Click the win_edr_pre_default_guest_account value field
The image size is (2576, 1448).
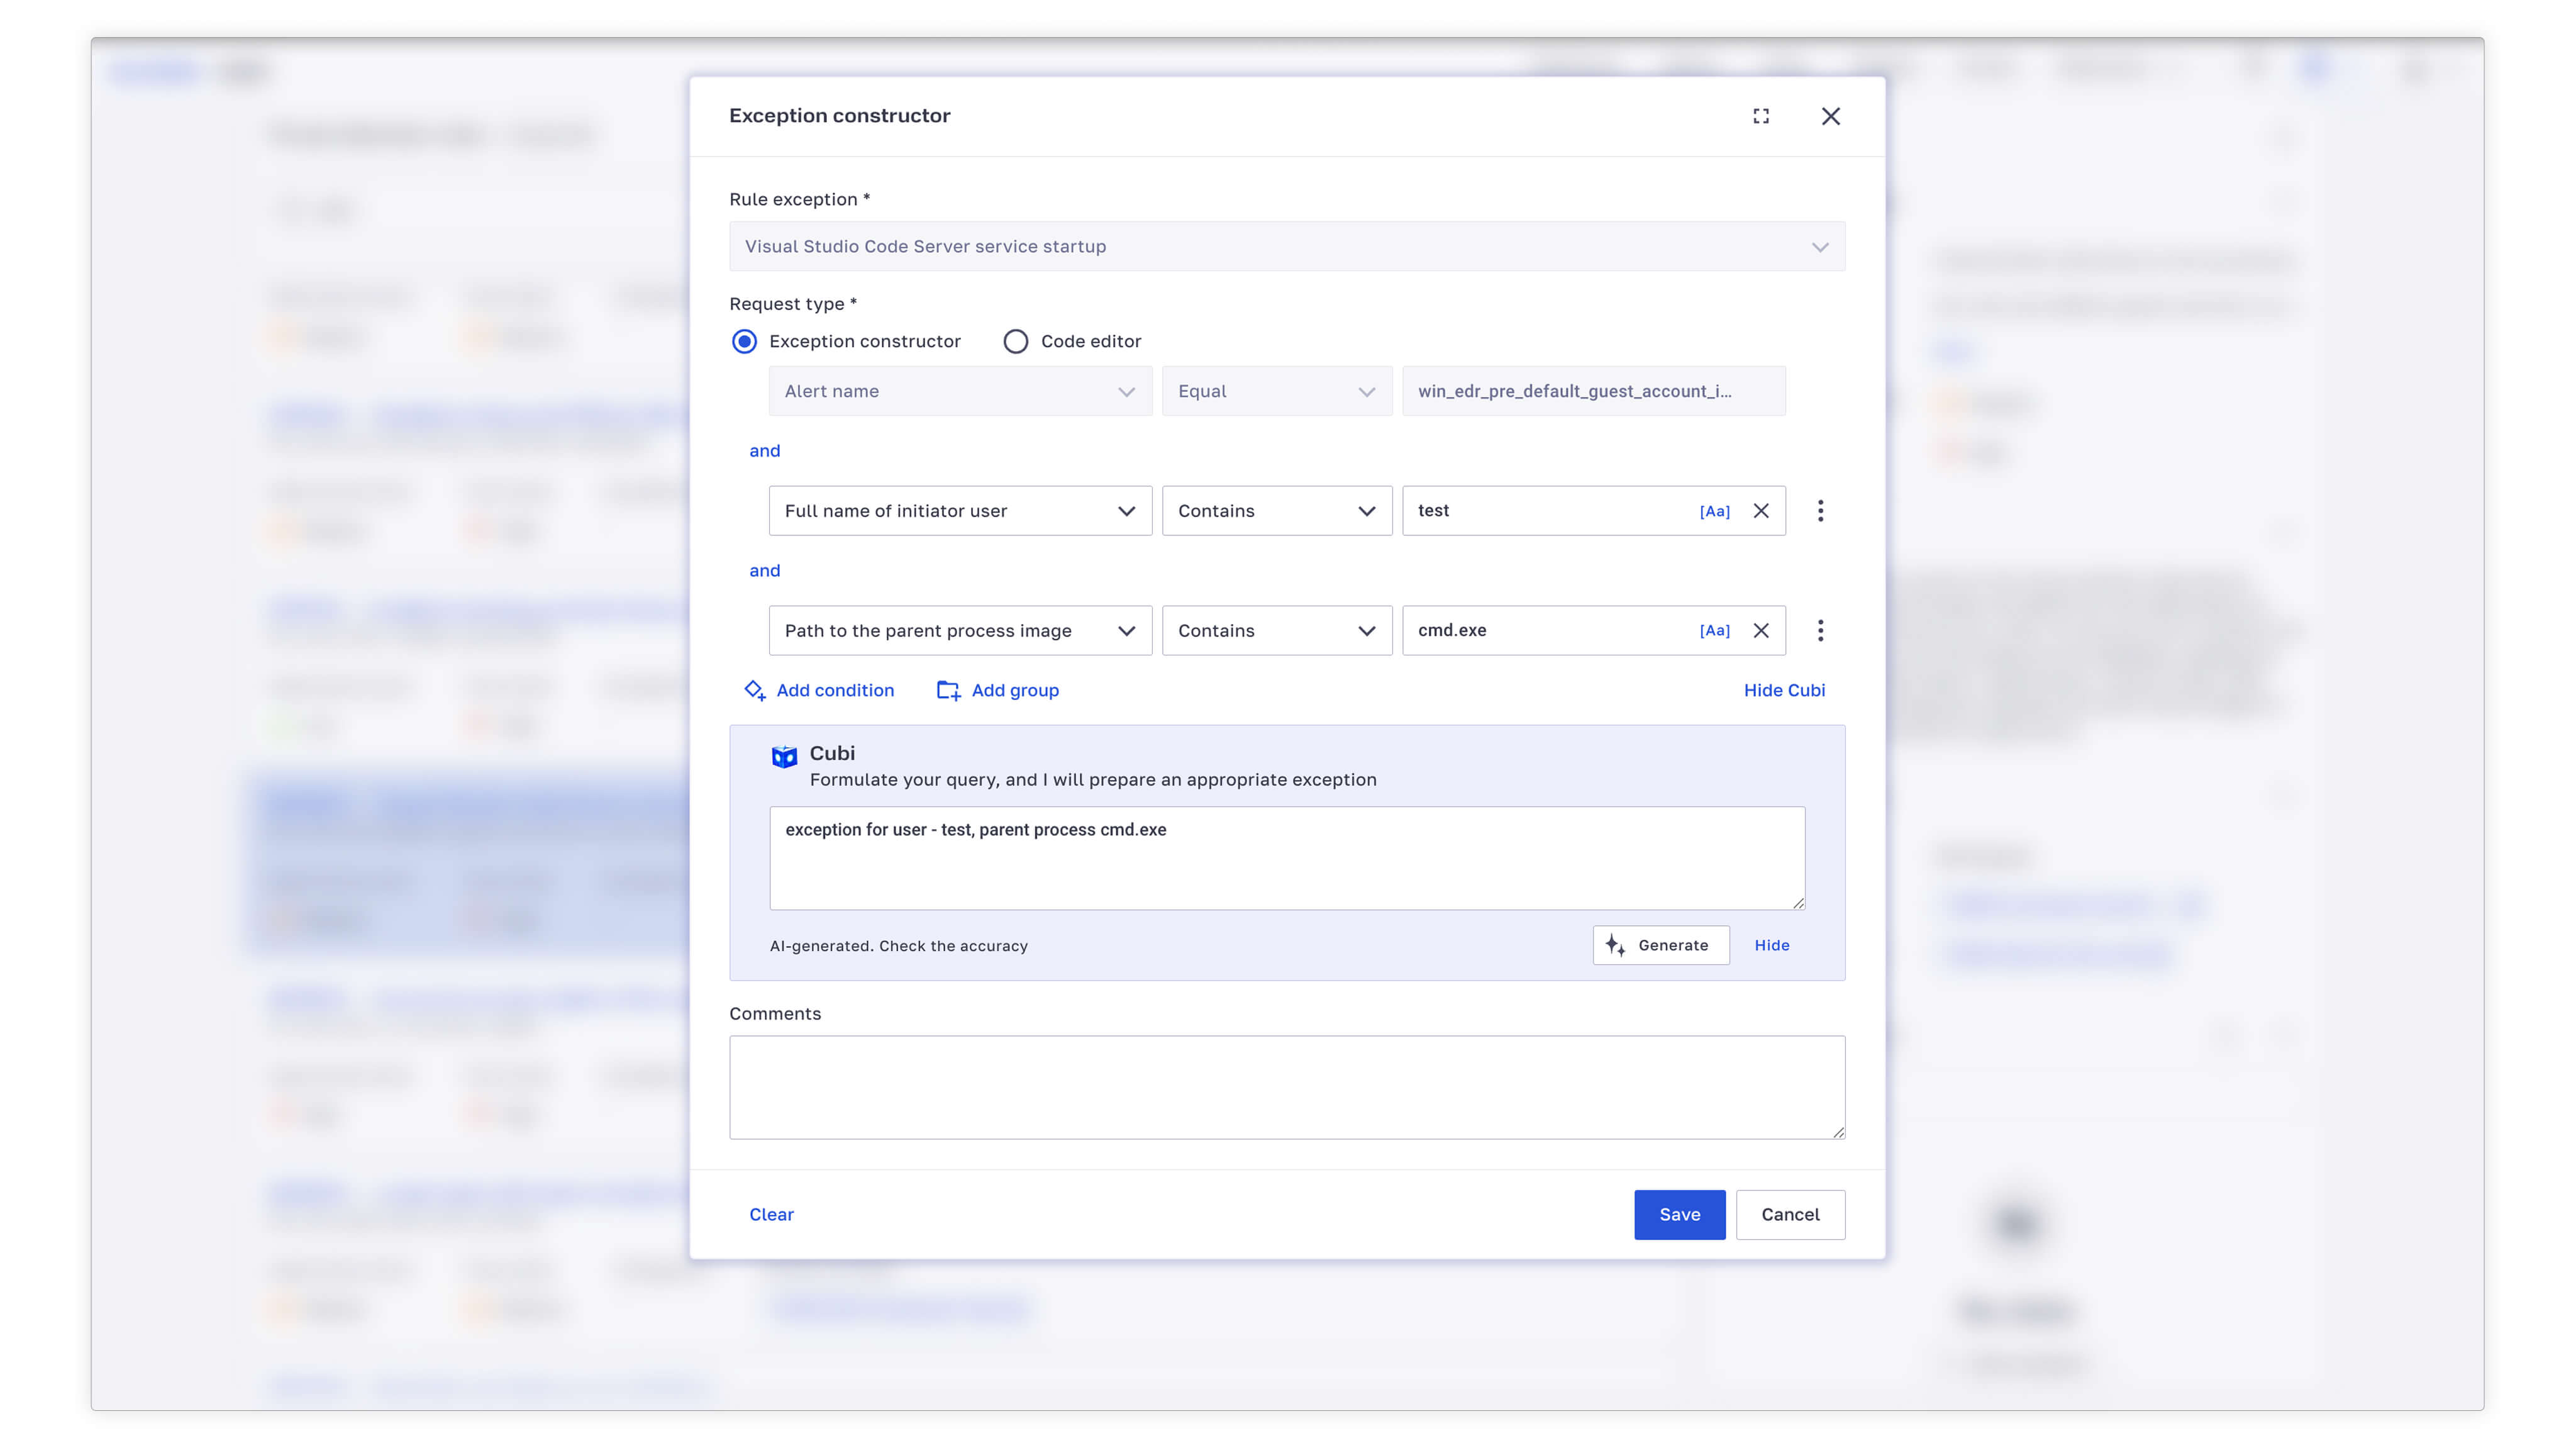click(1593, 391)
